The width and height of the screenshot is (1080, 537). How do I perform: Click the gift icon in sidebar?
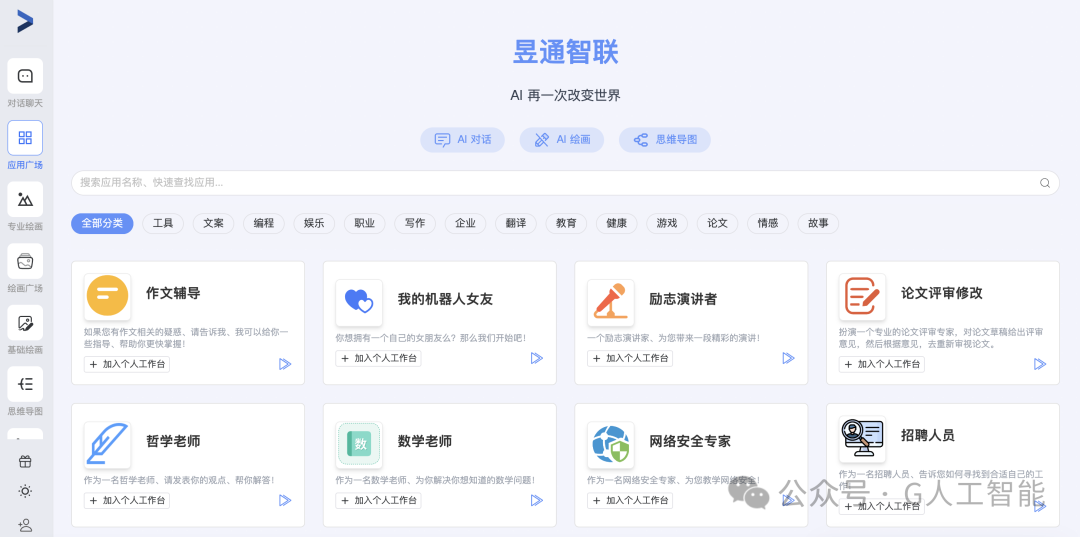25,461
